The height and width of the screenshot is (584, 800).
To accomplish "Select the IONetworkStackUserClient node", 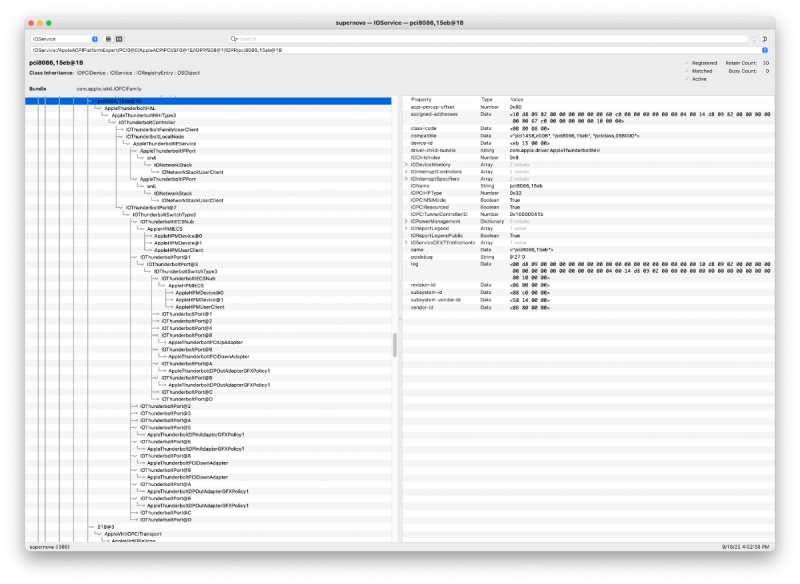I will click(191, 172).
